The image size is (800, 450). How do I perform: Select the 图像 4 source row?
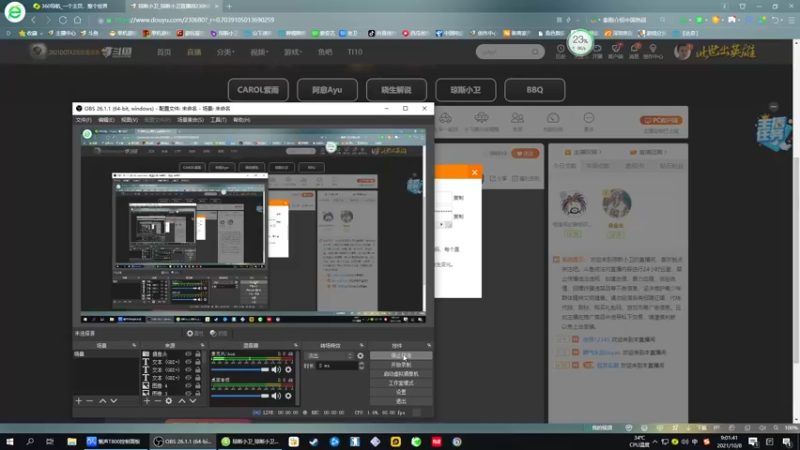[x=172, y=386]
